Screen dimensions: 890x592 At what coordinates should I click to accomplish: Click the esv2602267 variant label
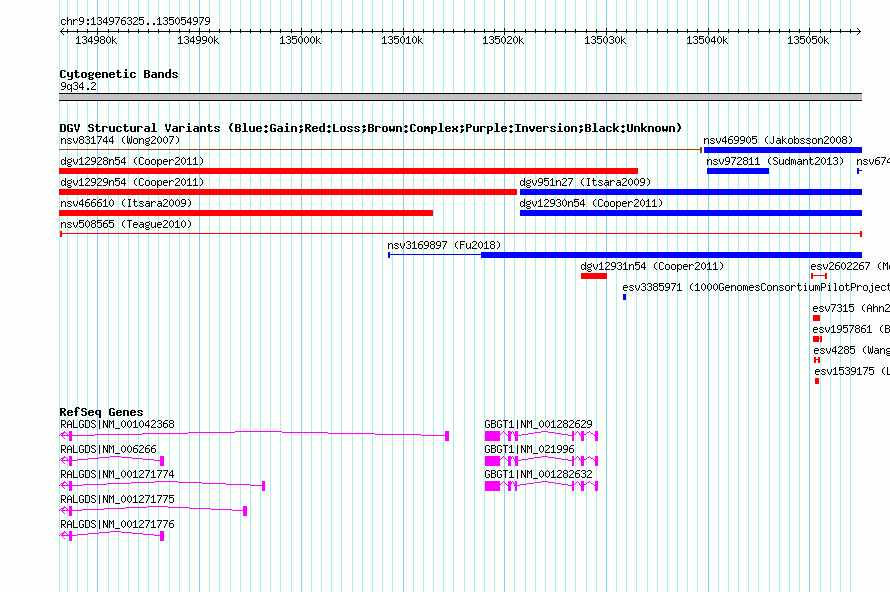(x=850, y=266)
